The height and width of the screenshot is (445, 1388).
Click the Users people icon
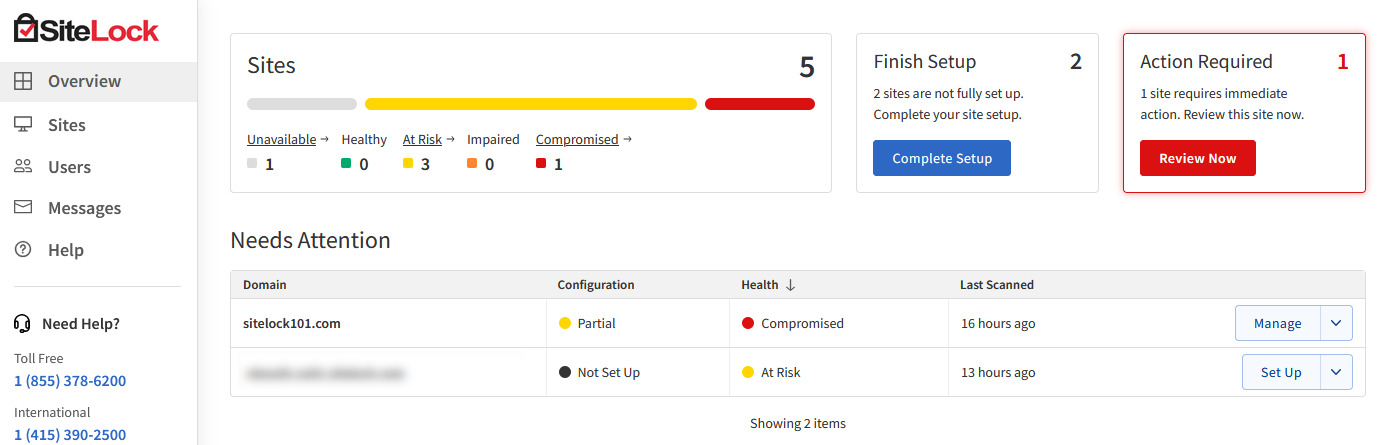[x=23, y=167]
